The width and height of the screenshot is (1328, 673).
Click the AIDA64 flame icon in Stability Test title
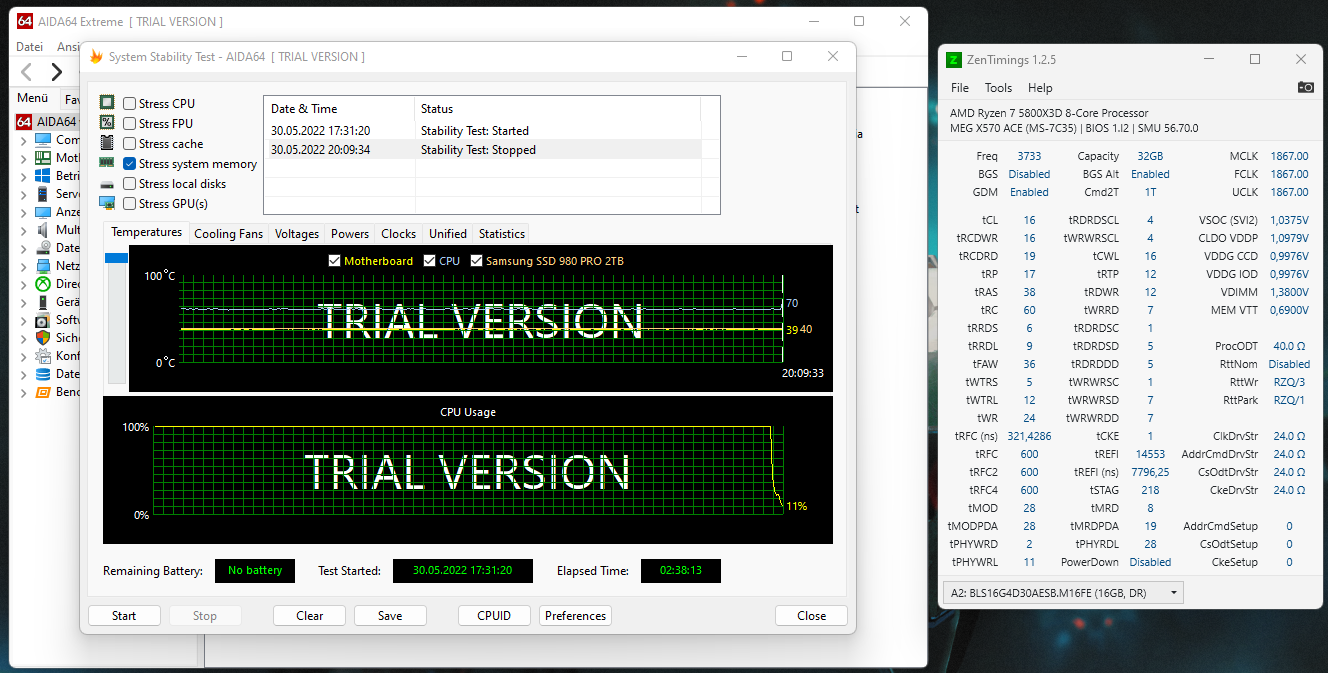[96, 57]
